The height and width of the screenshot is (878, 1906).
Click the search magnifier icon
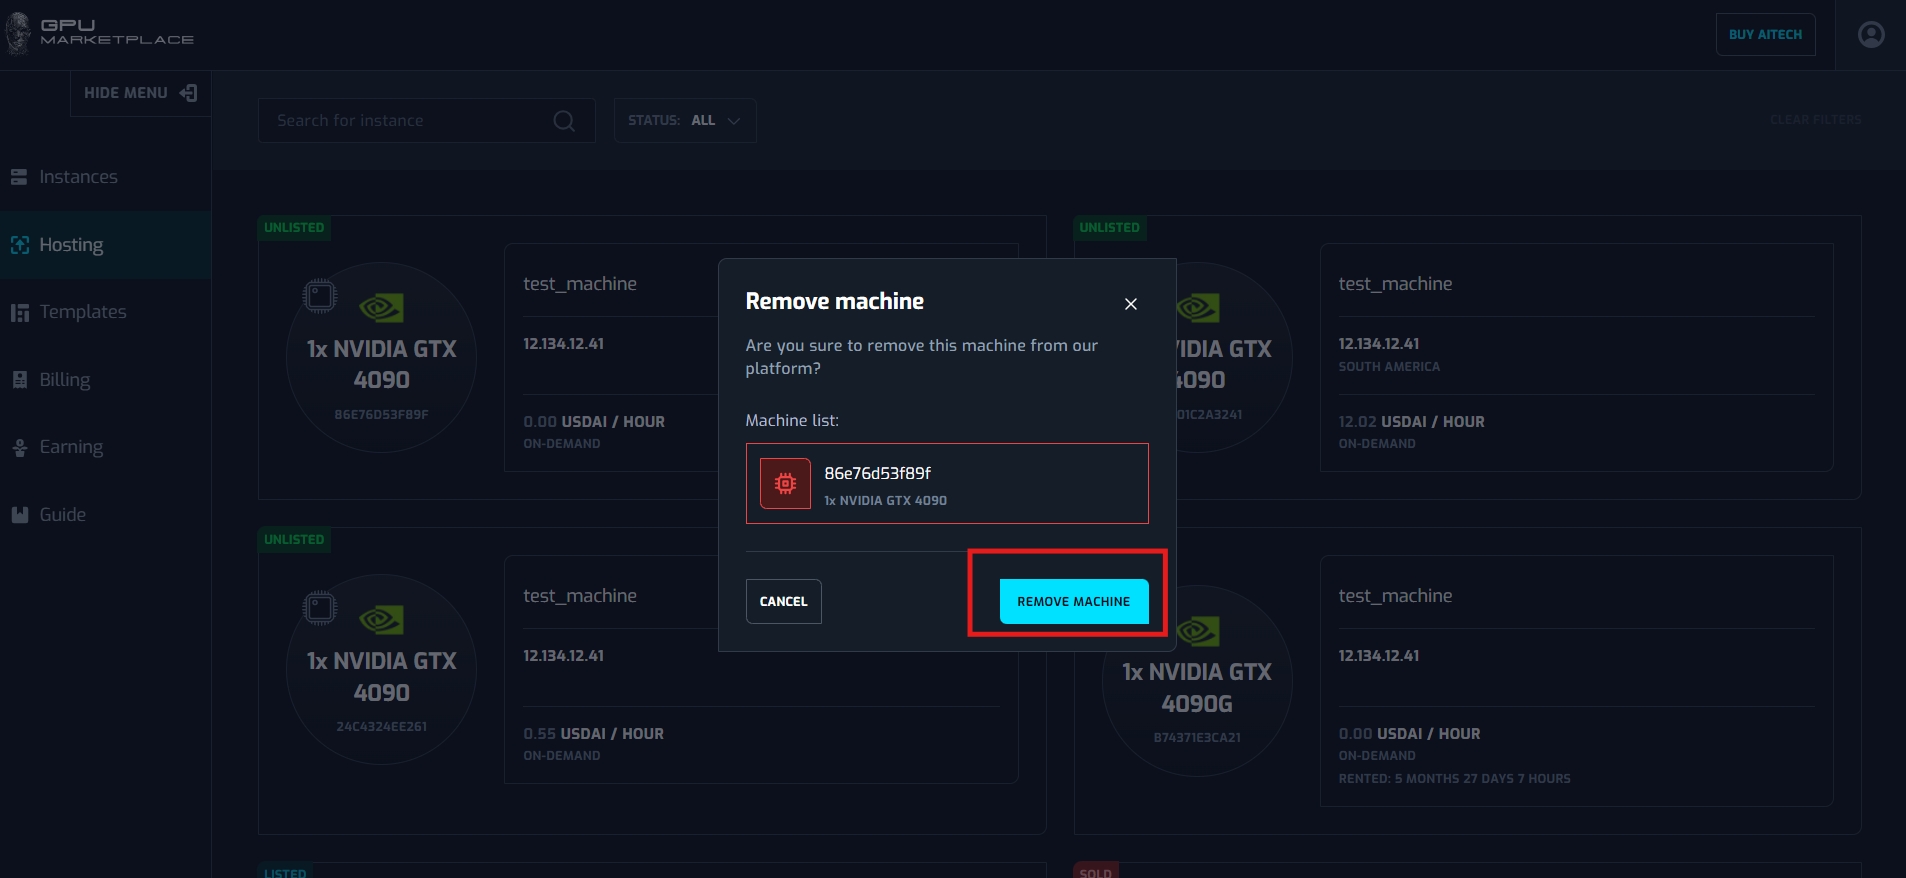pyautogui.click(x=564, y=121)
